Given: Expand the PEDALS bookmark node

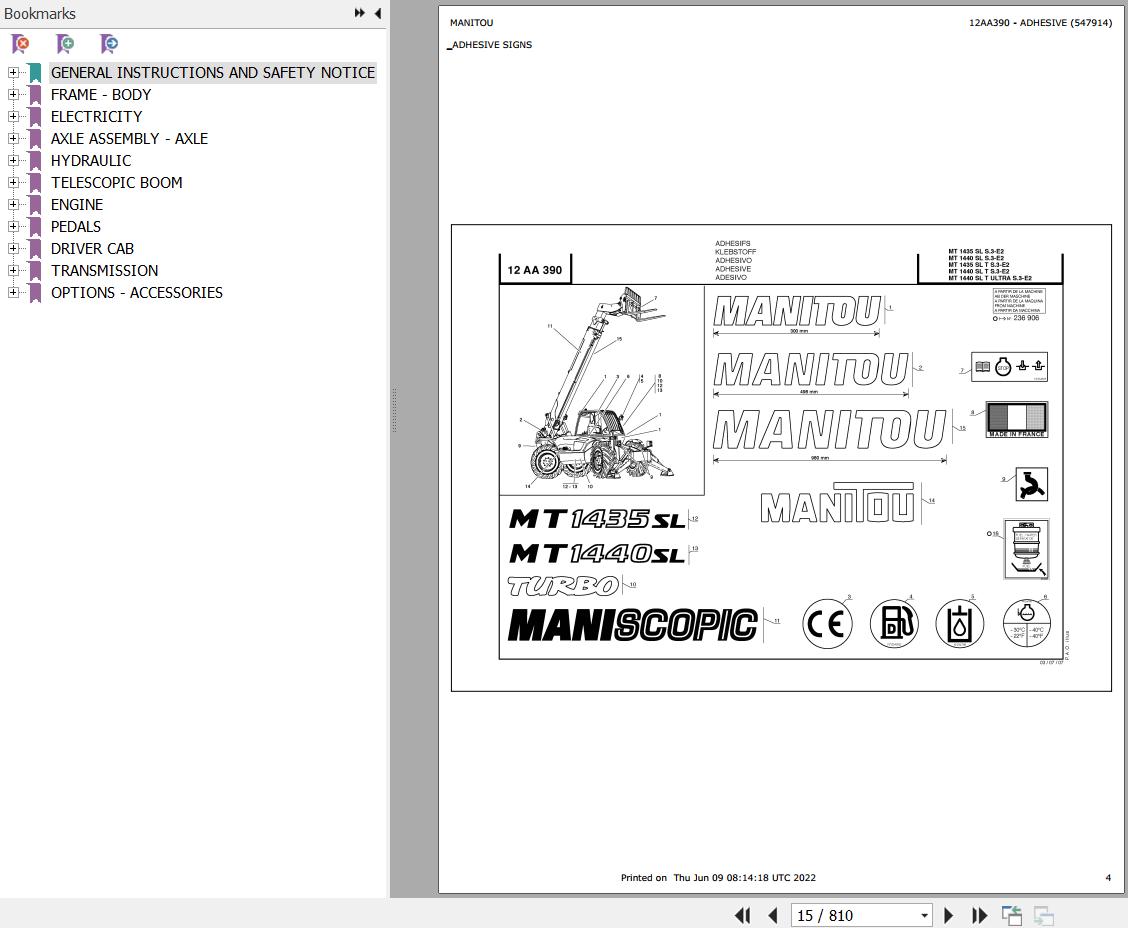Looking at the screenshot, I should tap(13, 227).
